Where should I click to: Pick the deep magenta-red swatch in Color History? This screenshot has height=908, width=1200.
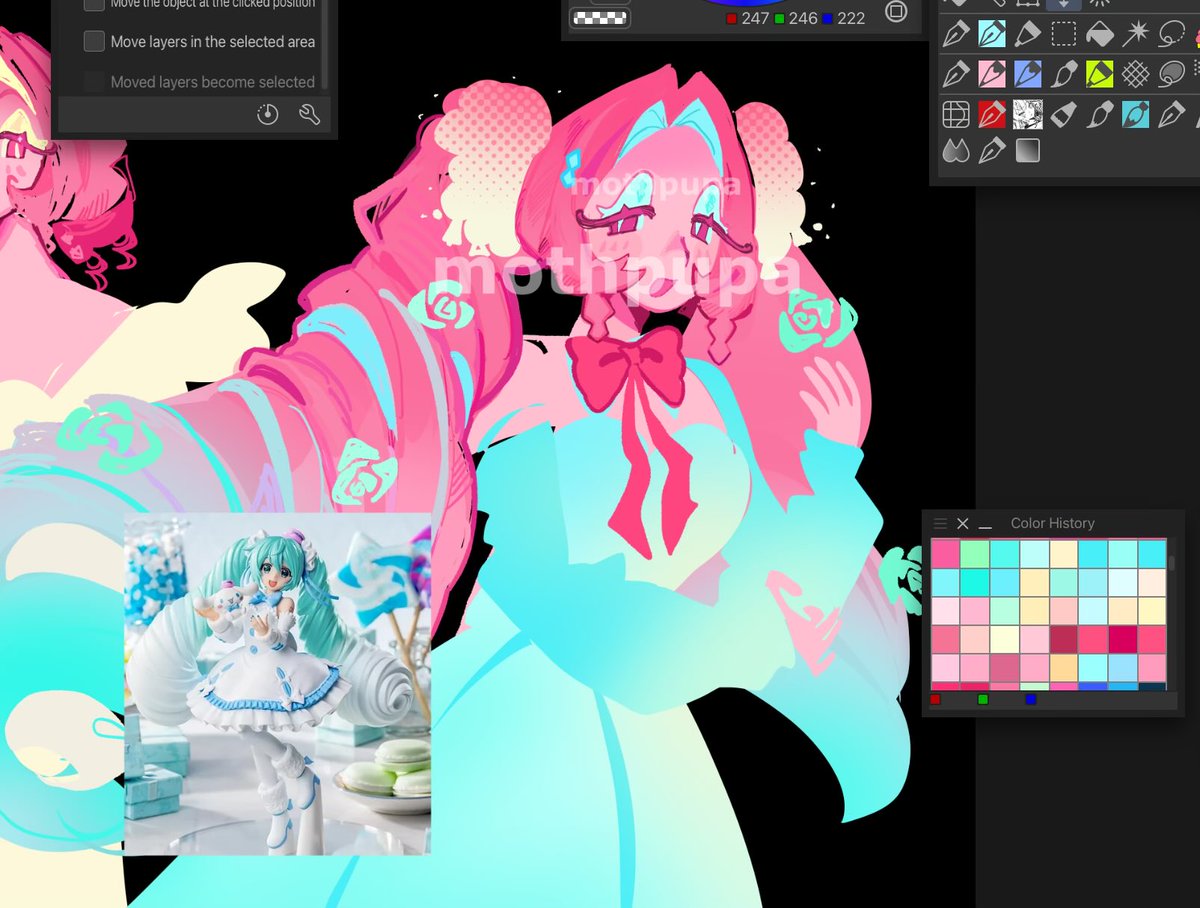coord(1123,639)
